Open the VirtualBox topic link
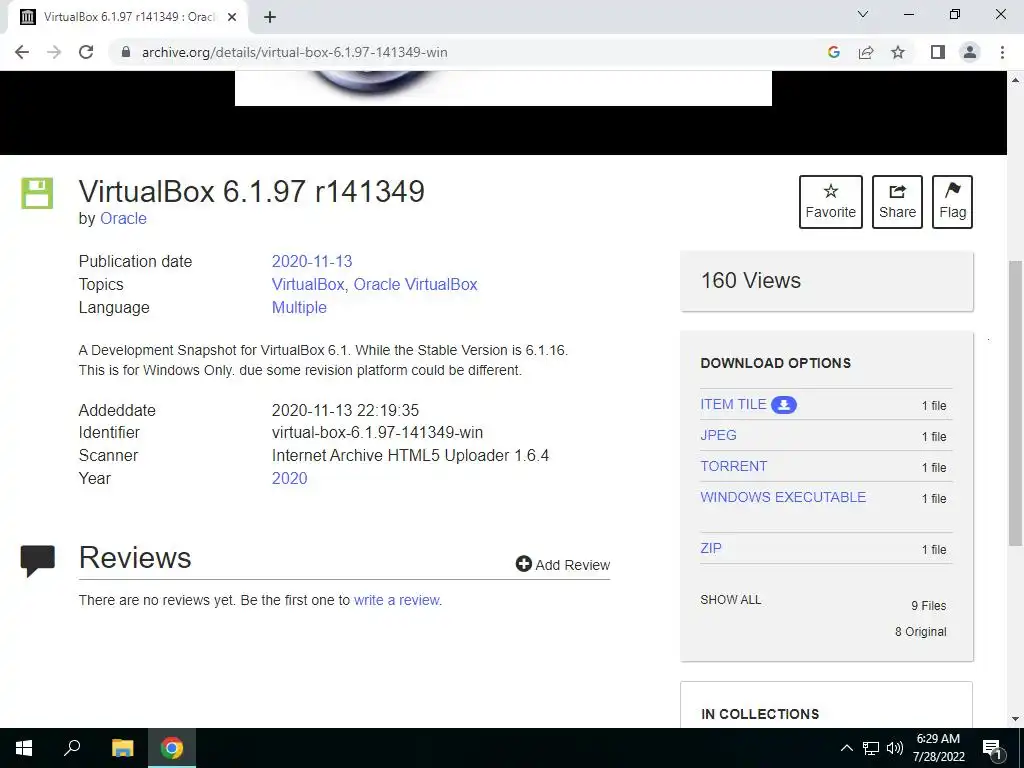The image size is (1024, 768). point(308,285)
